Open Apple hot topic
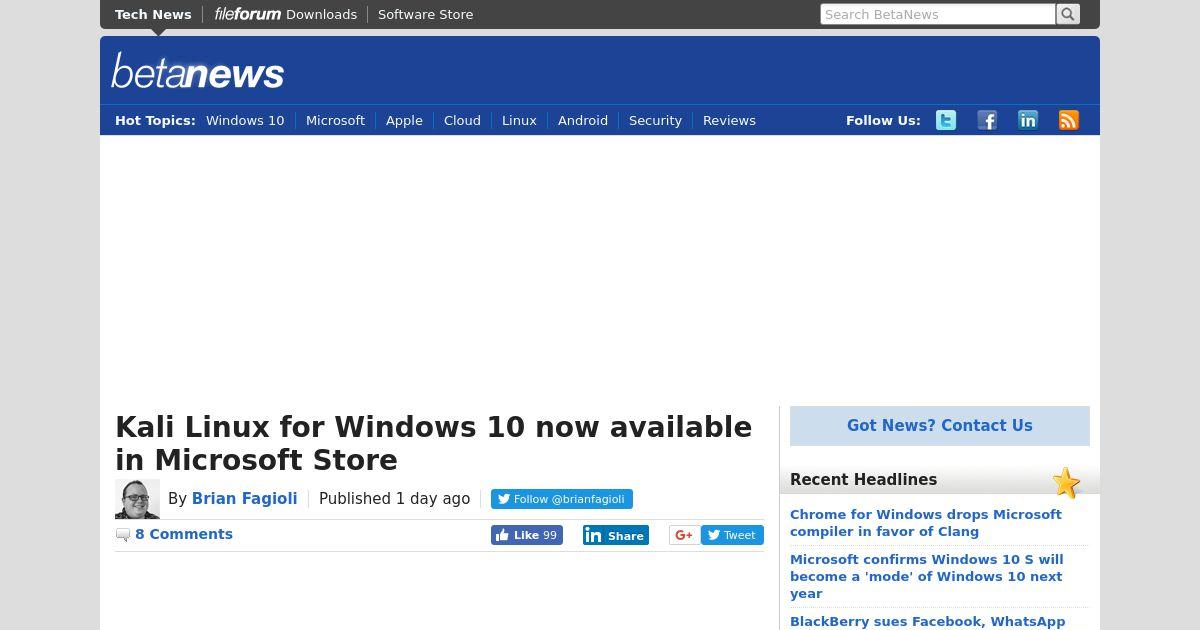This screenshot has height=630, width=1200. pos(404,120)
